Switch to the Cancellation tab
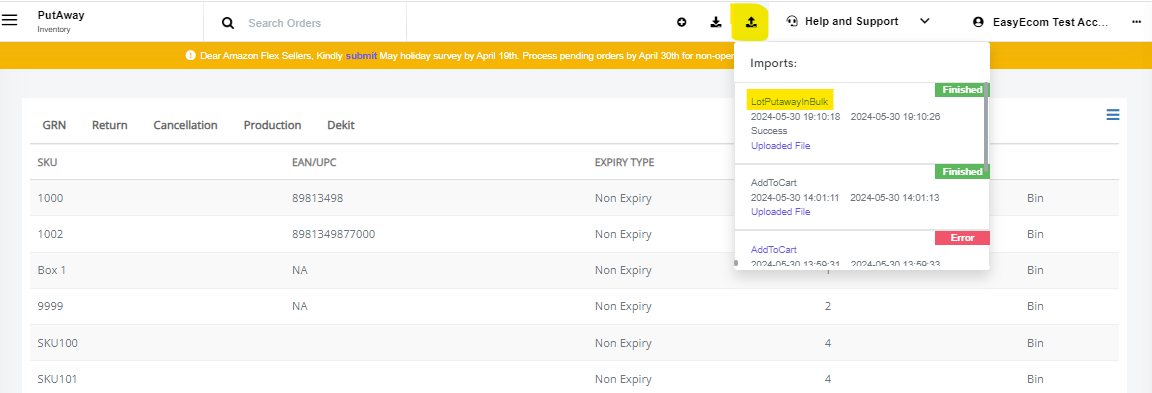 click(x=185, y=125)
